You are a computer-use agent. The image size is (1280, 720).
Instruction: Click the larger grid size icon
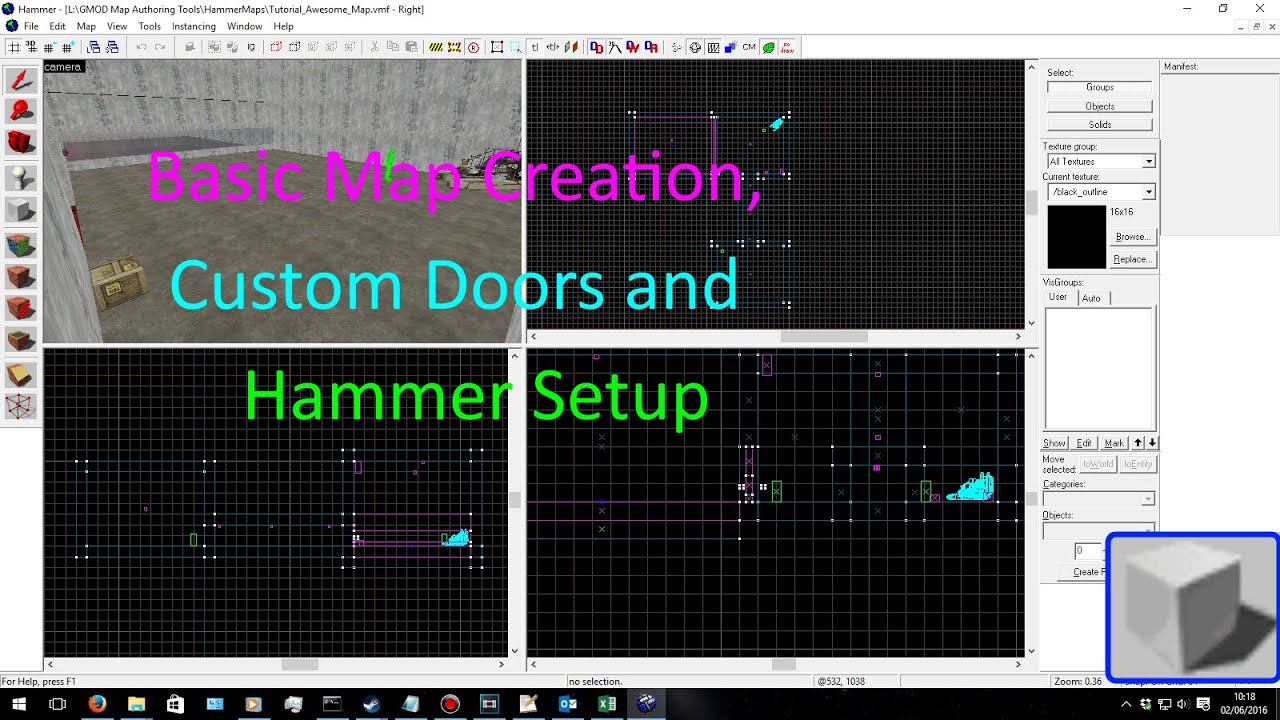pyautogui.click(x=68, y=47)
